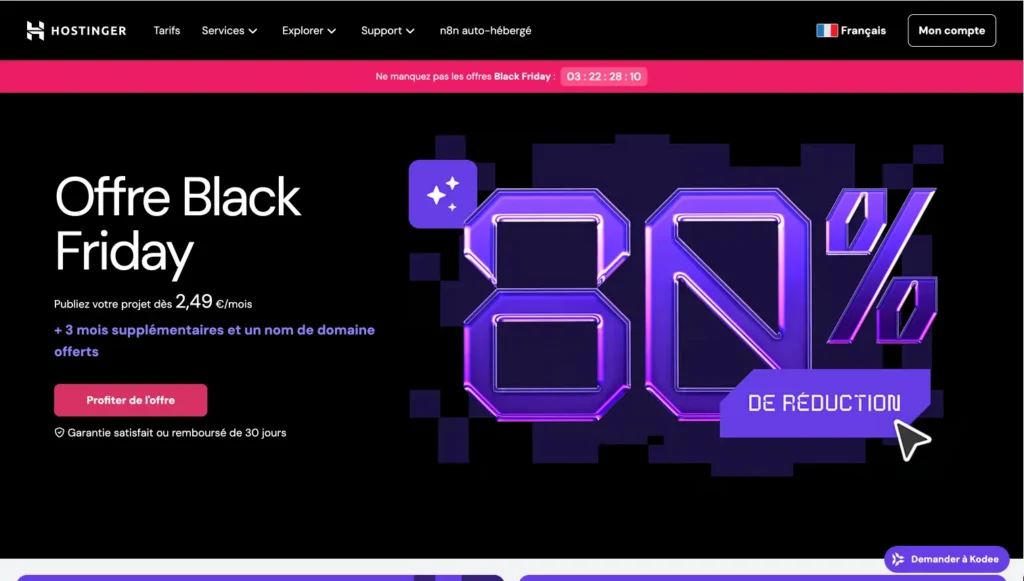The width and height of the screenshot is (1024, 581).
Task: Open the Demander à Kodee chat
Action: click(946, 559)
